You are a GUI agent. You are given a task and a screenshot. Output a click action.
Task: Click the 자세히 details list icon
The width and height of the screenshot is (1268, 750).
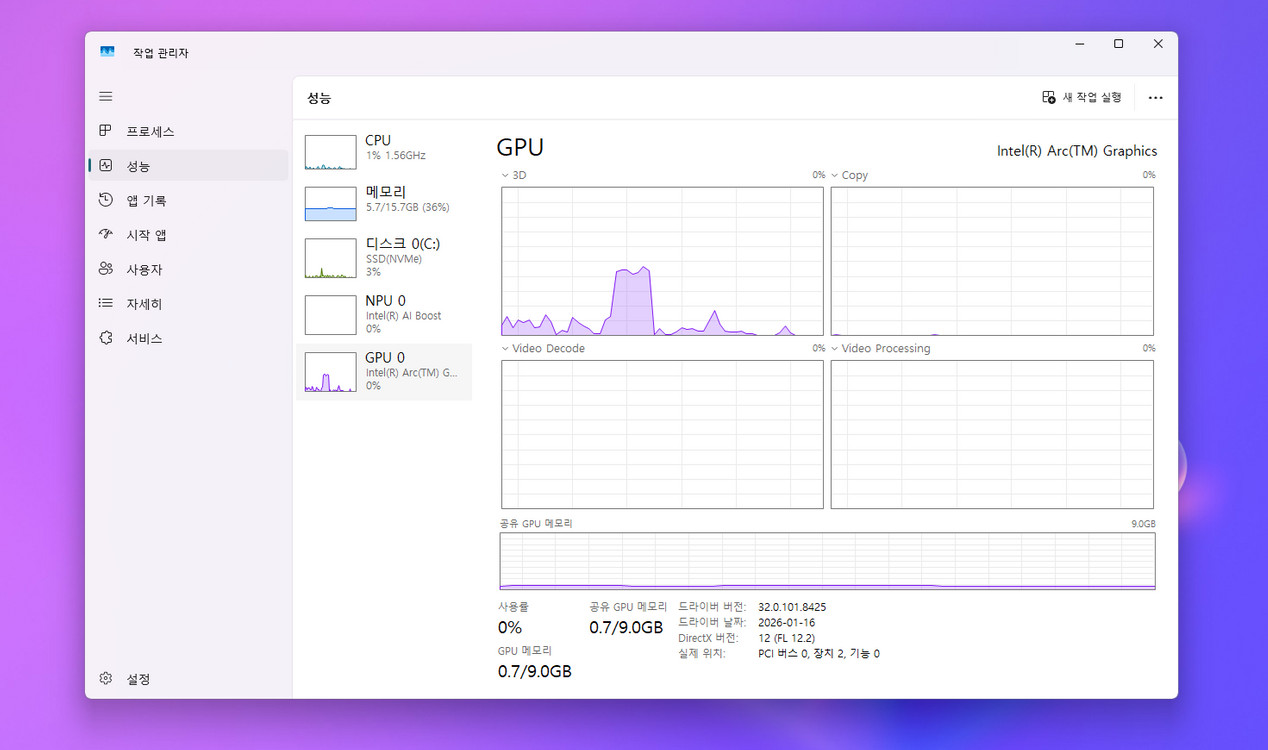pos(106,303)
